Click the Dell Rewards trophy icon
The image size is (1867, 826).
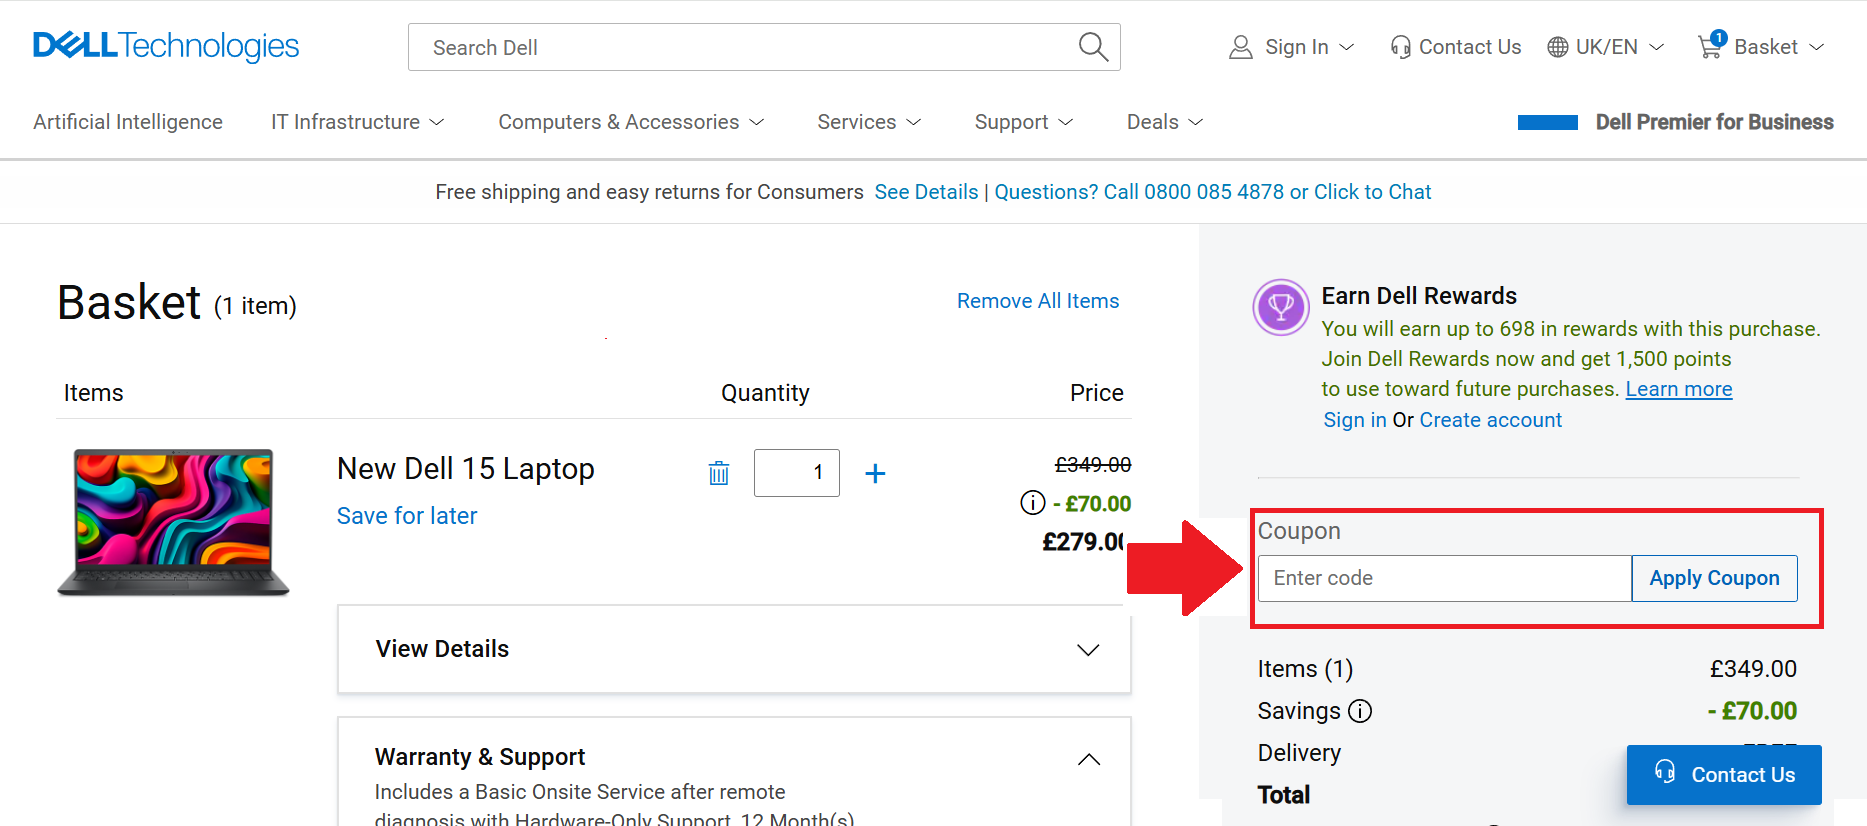pyautogui.click(x=1281, y=307)
